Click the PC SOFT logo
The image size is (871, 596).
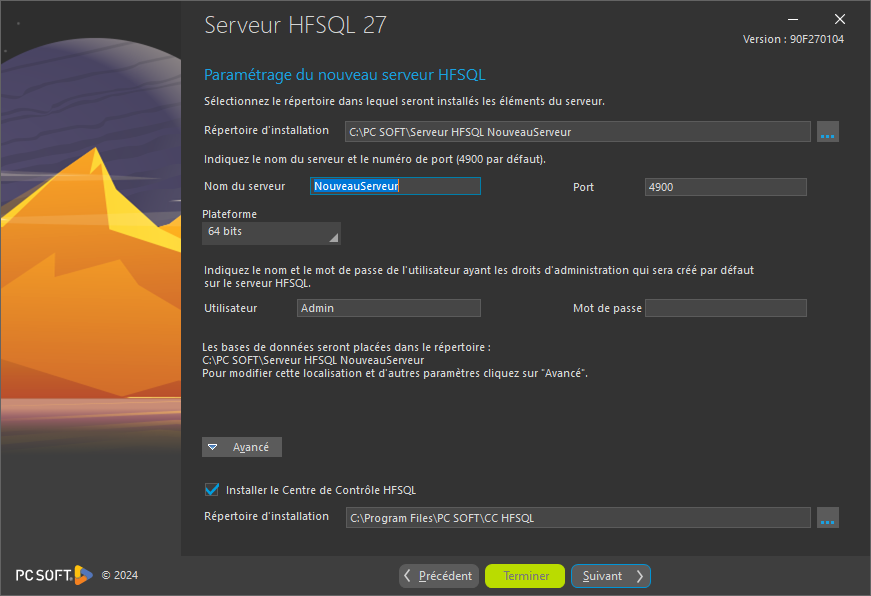coord(54,575)
